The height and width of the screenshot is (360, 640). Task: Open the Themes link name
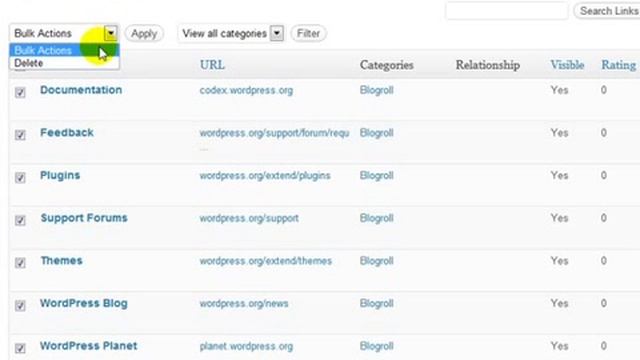tap(61, 260)
